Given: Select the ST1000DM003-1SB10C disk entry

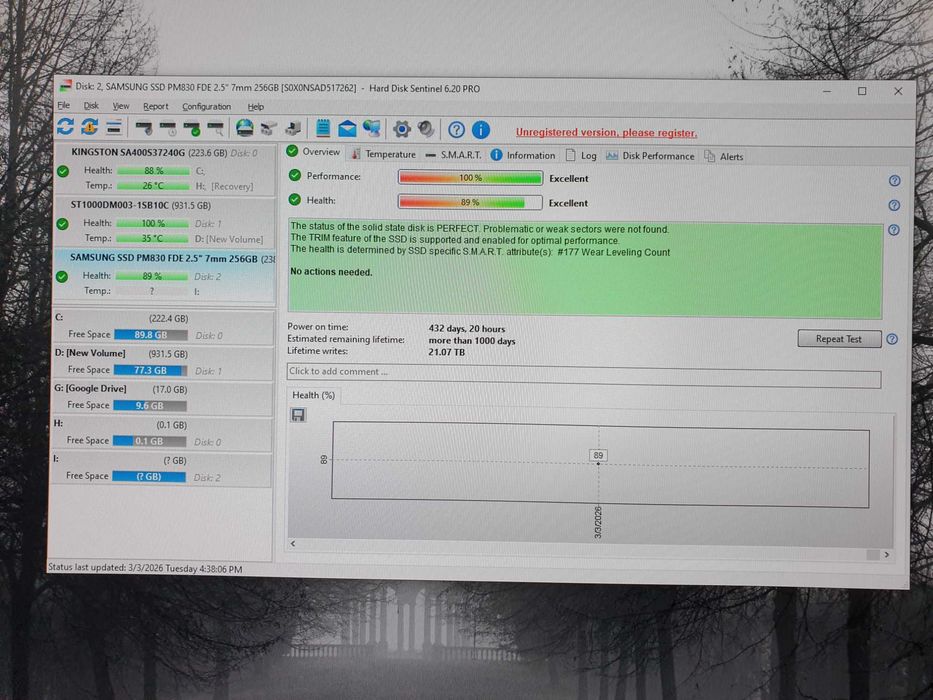Looking at the screenshot, I should pyautogui.click(x=165, y=222).
